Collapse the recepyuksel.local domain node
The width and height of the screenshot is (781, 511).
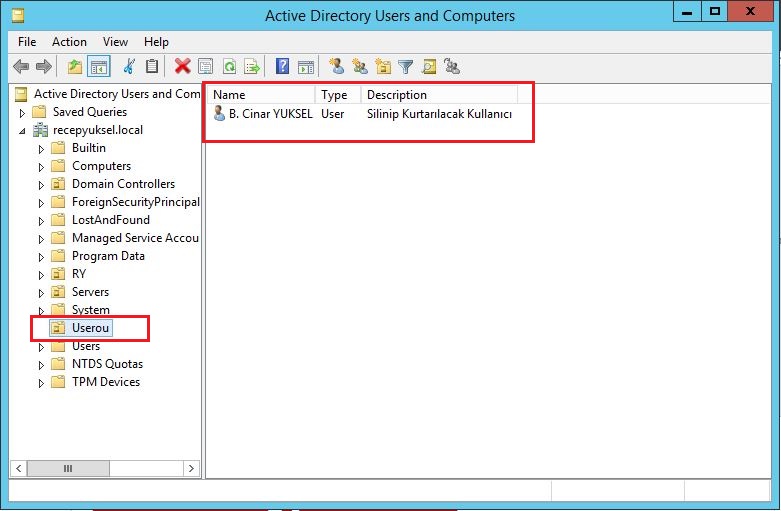[x=22, y=131]
